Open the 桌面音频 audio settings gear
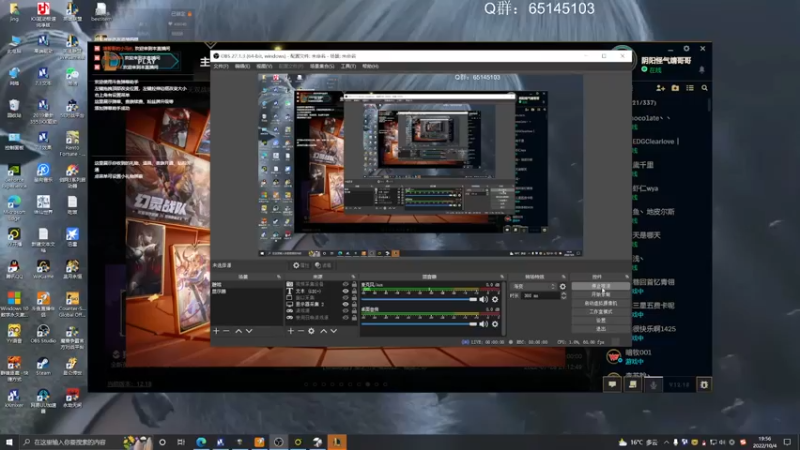 (x=495, y=324)
